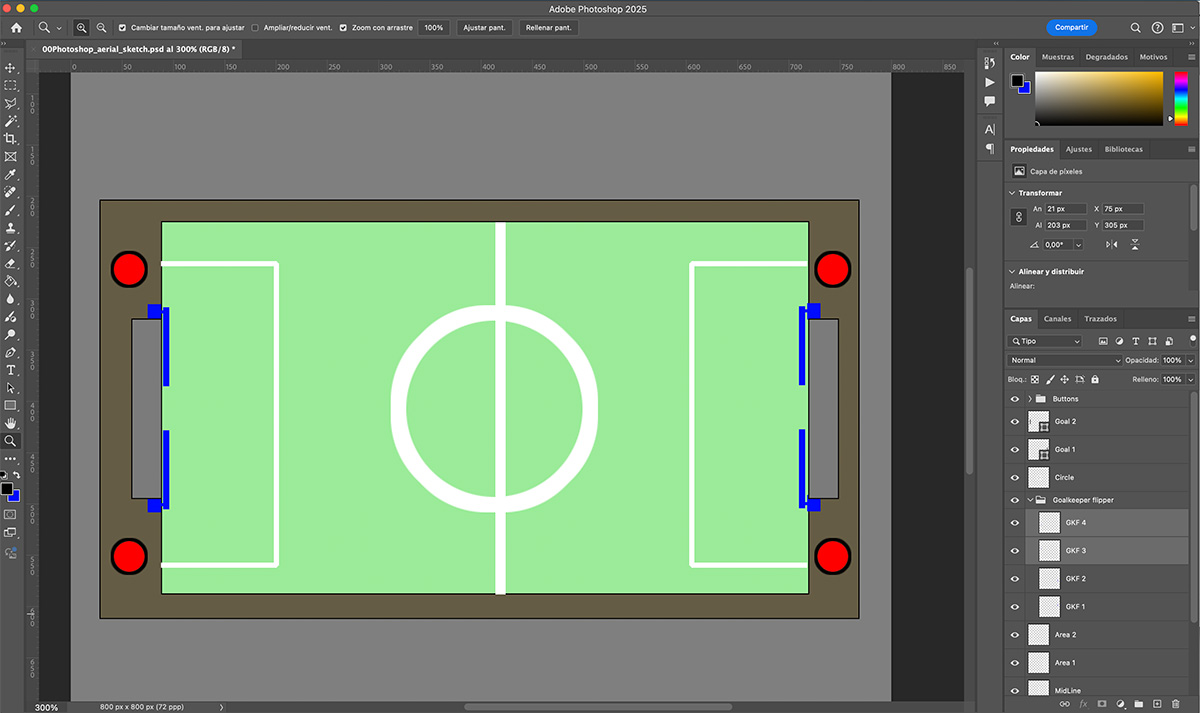The width and height of the screenshot is (1200, 713).
Task: Choose the Zoom In mode icon
Action: tap(82, 28)
